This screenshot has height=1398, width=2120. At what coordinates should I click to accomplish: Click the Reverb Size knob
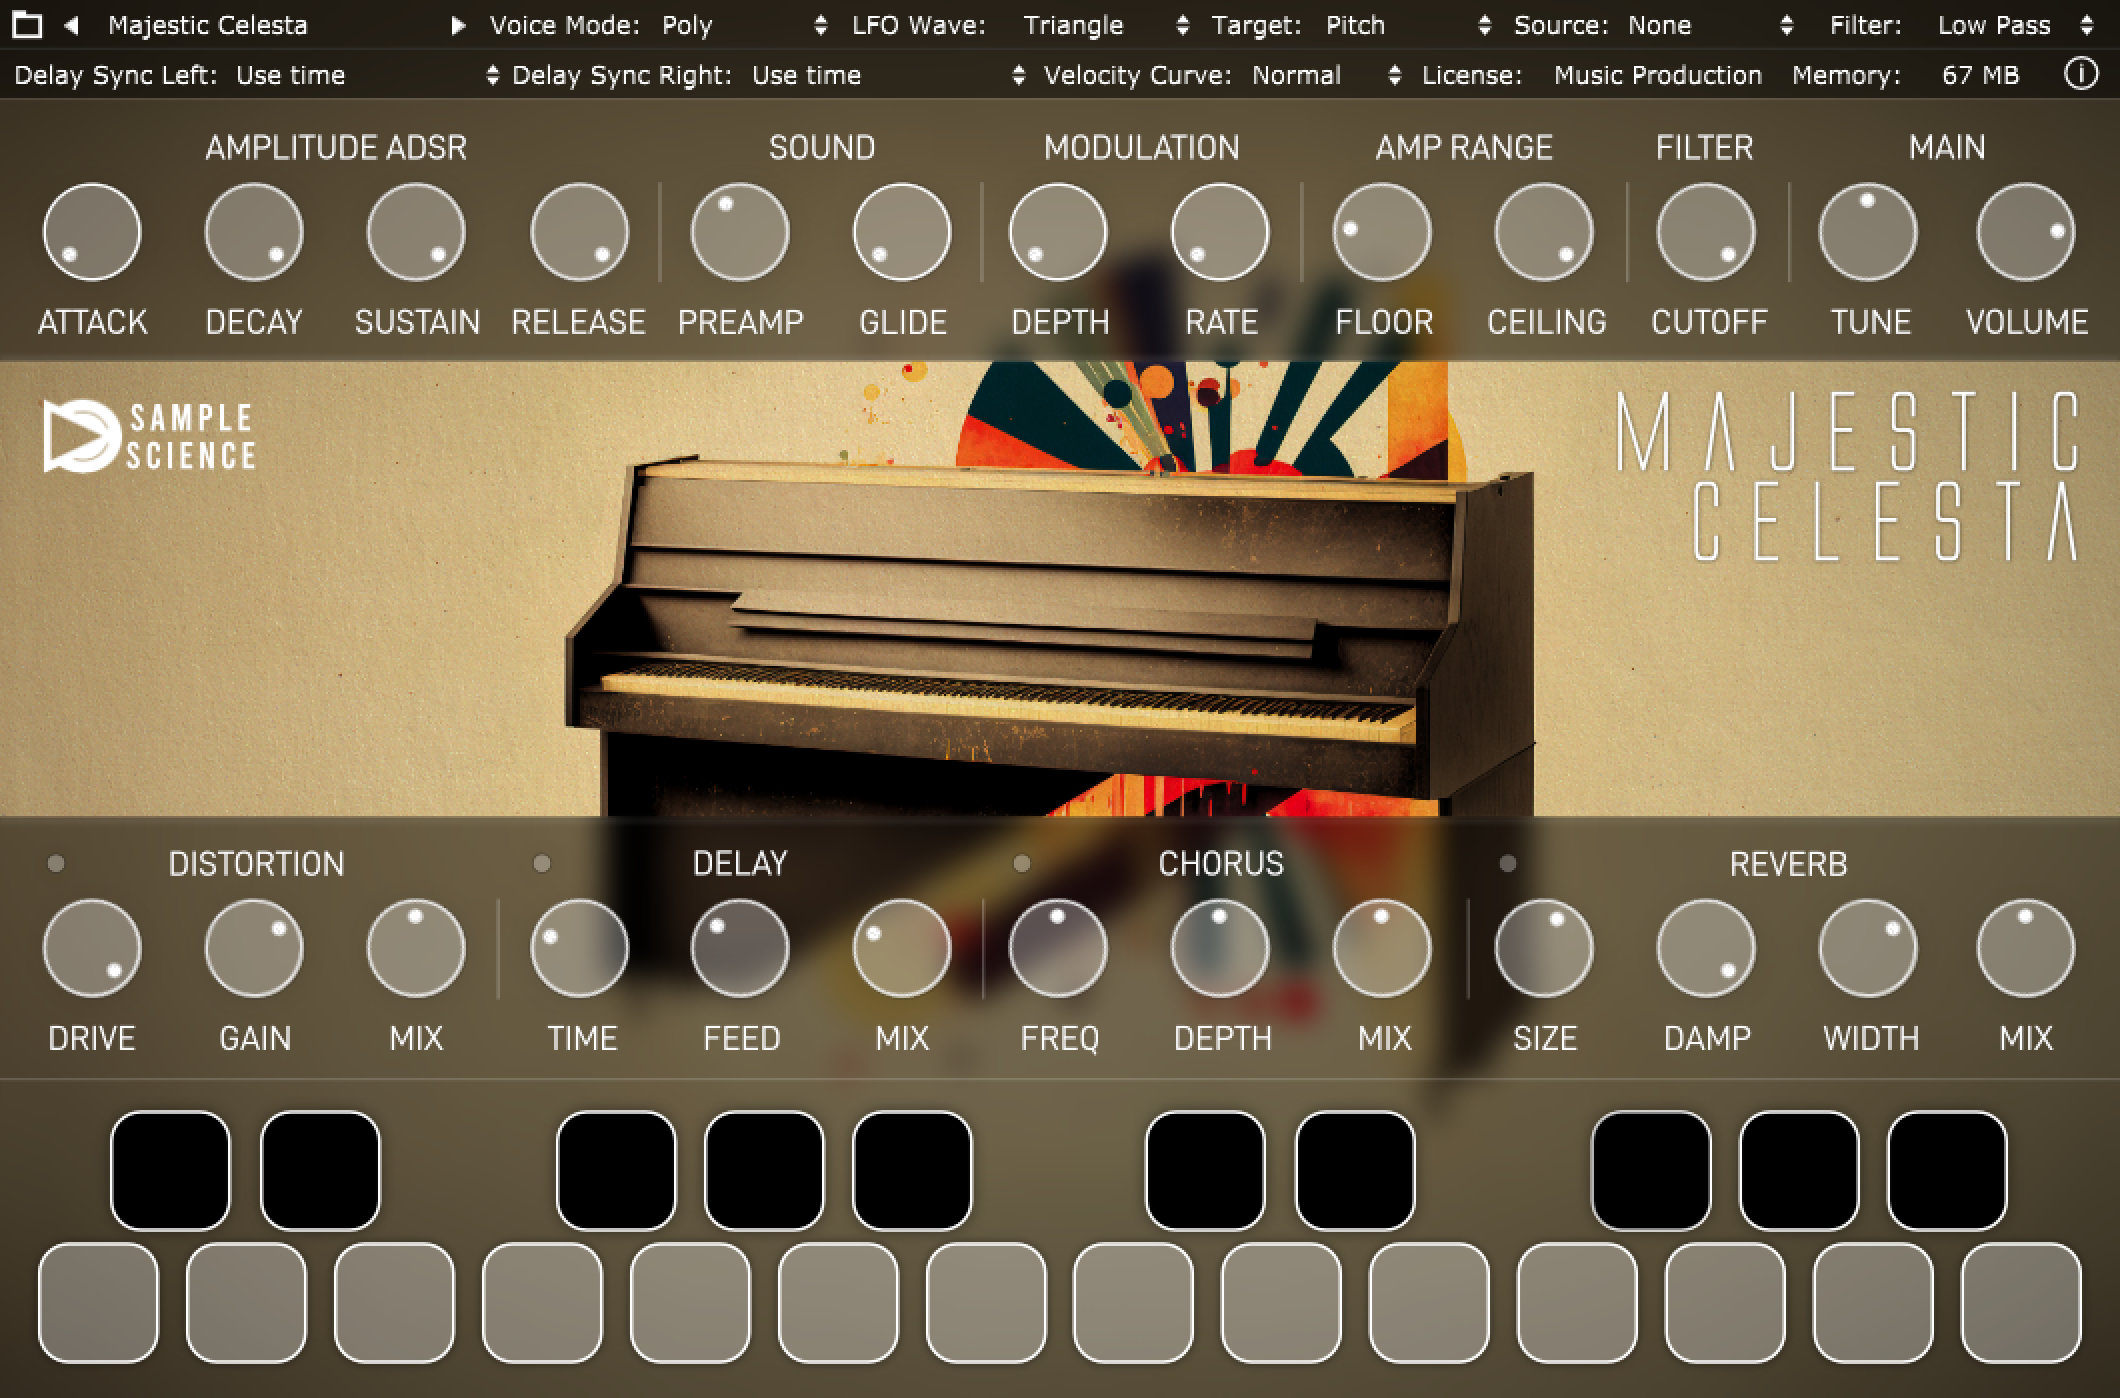pos(1545,947)
